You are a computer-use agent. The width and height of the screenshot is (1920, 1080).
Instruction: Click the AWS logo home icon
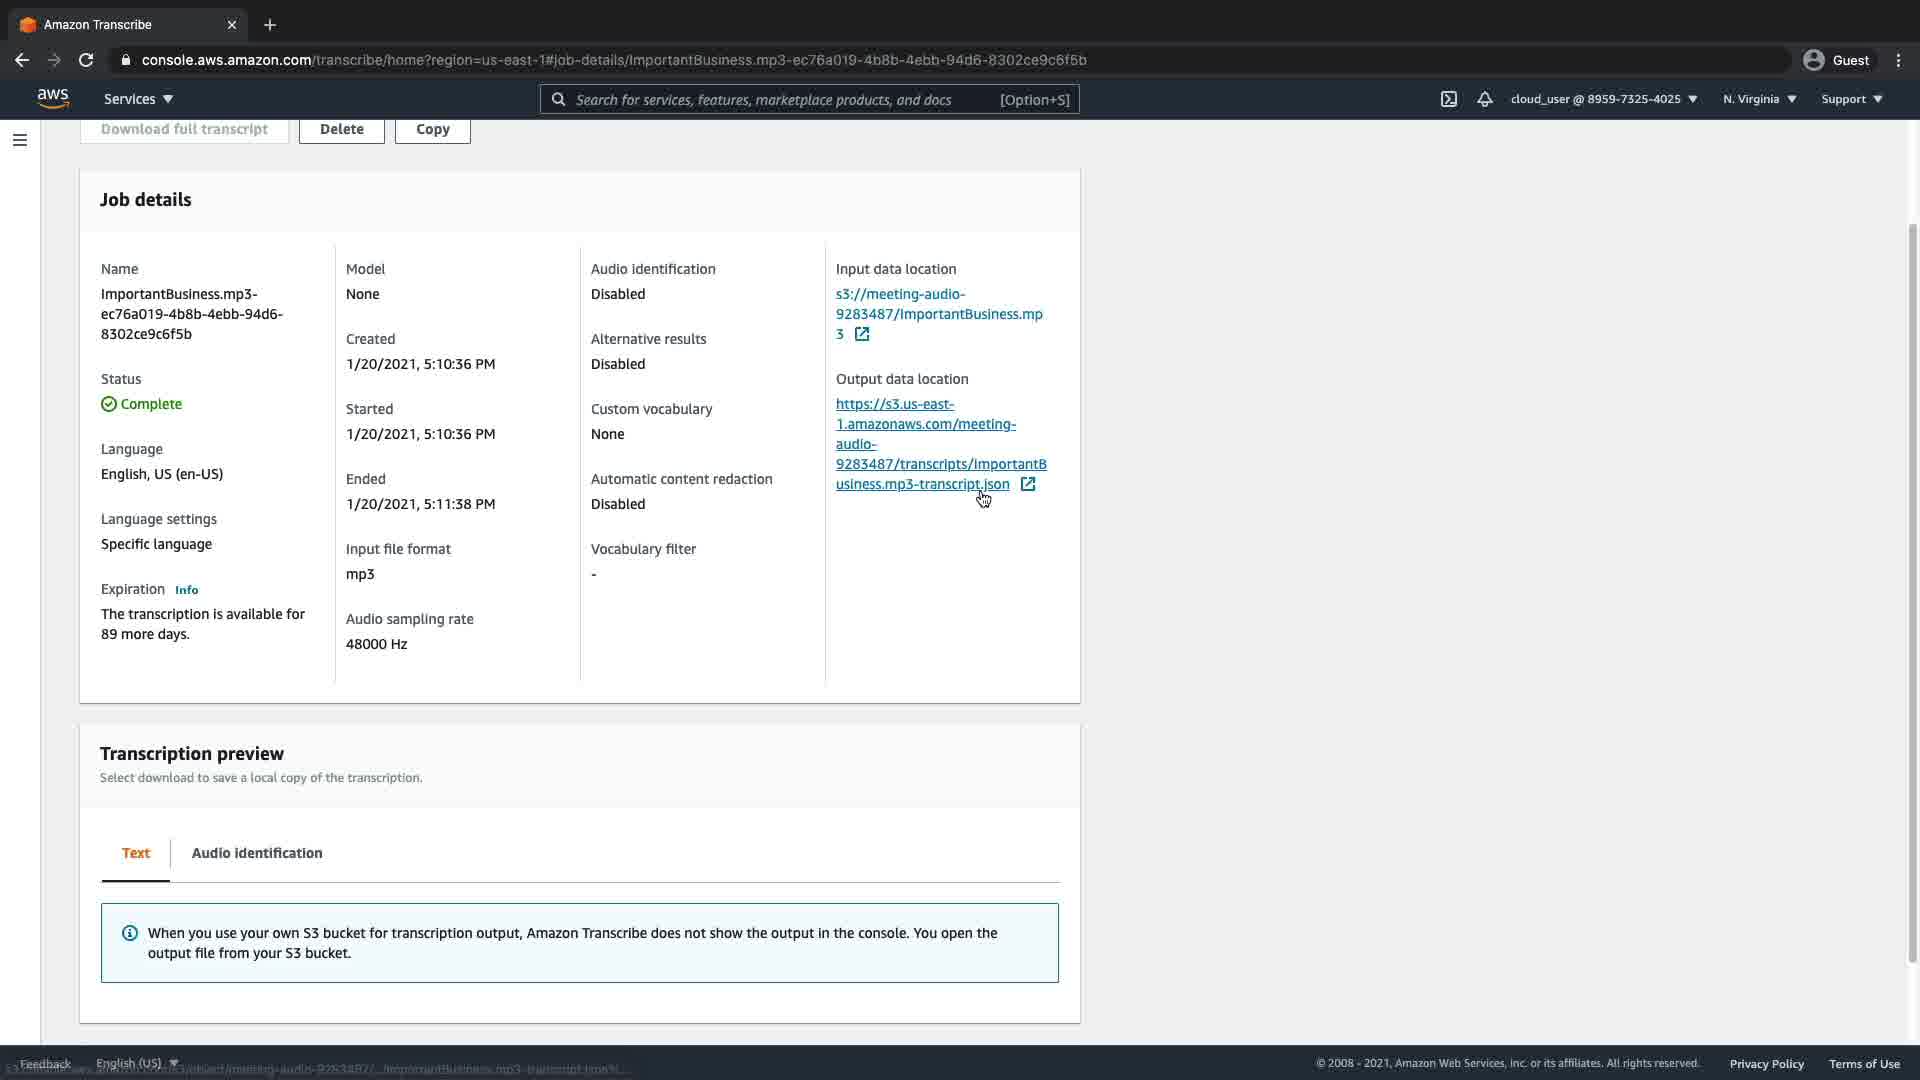click(53, 98)
